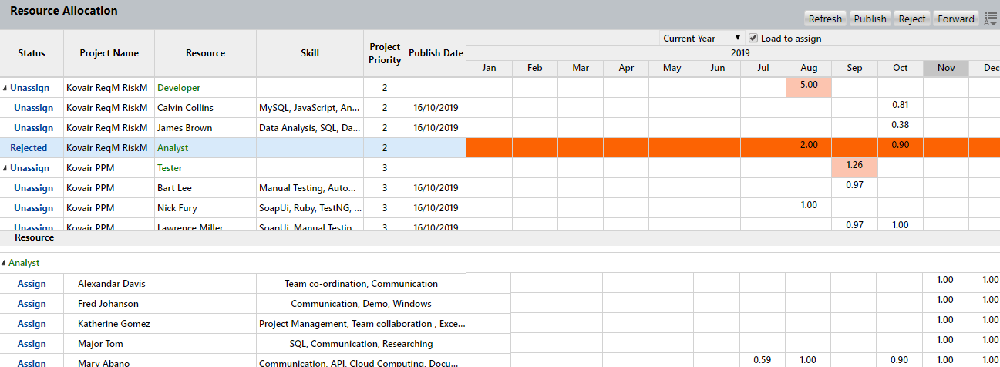
Task: Select the Publish Date column header
Action: coord(436,54)
